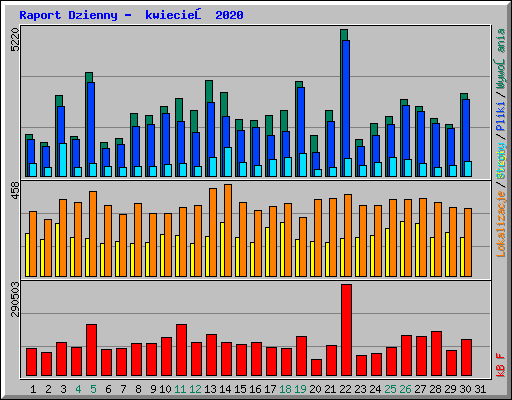Click the Pliki legend label
512x400 pixels.
pyautogui.click(x=501, y=117)
